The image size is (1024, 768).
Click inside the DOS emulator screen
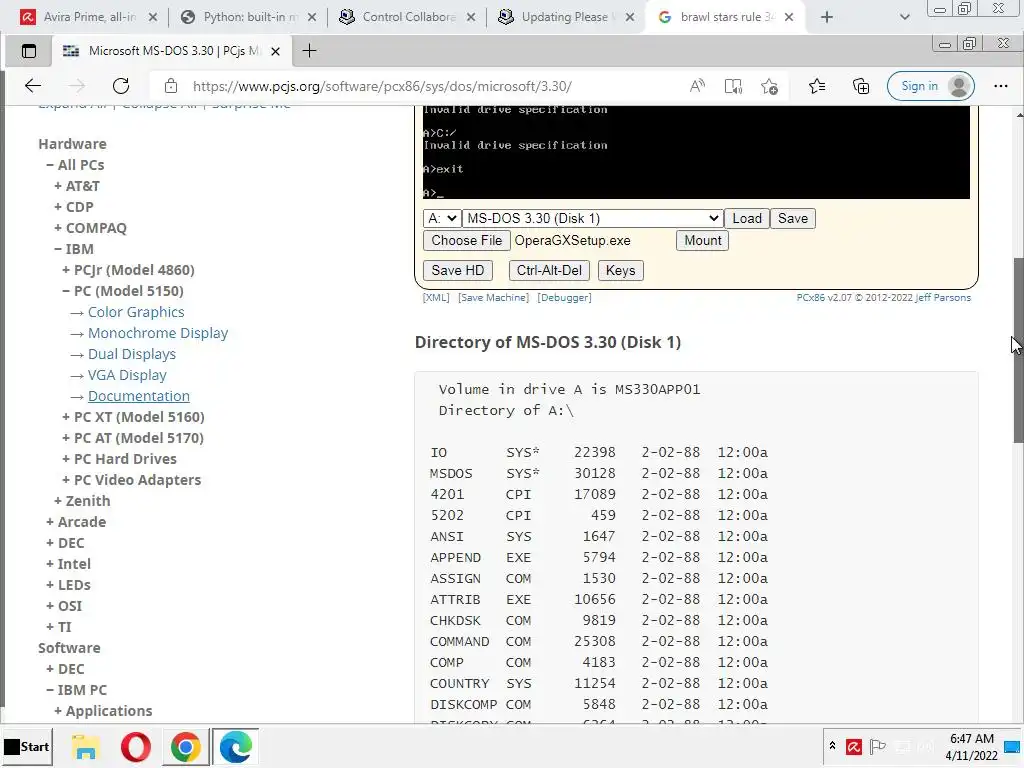pyautogui.click(x=696, y=152)
